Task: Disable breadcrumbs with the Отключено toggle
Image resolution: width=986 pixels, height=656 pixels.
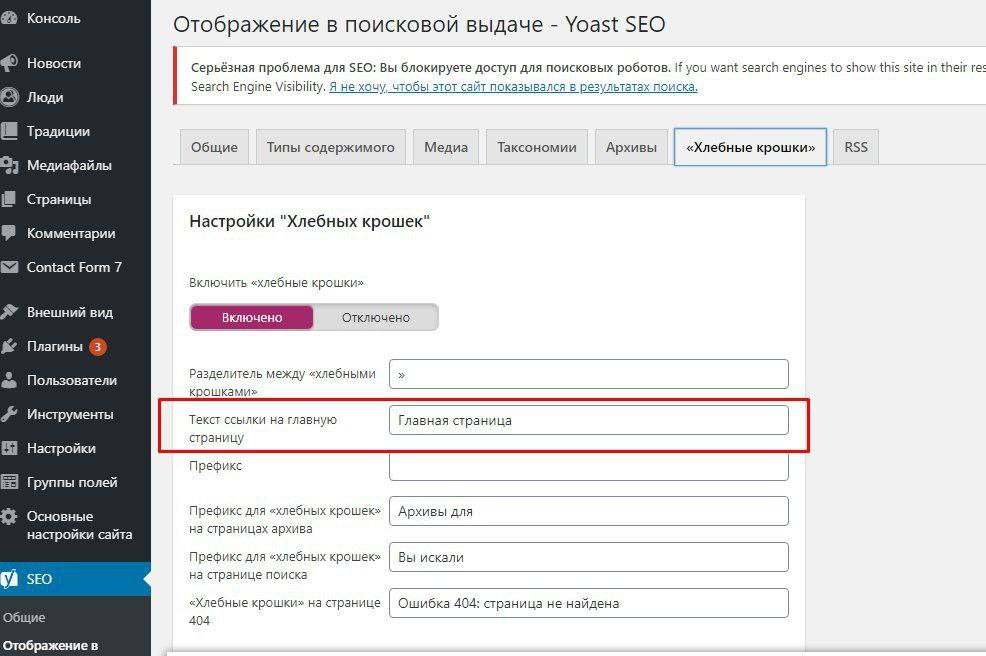Action: click(x=376, y=317)
